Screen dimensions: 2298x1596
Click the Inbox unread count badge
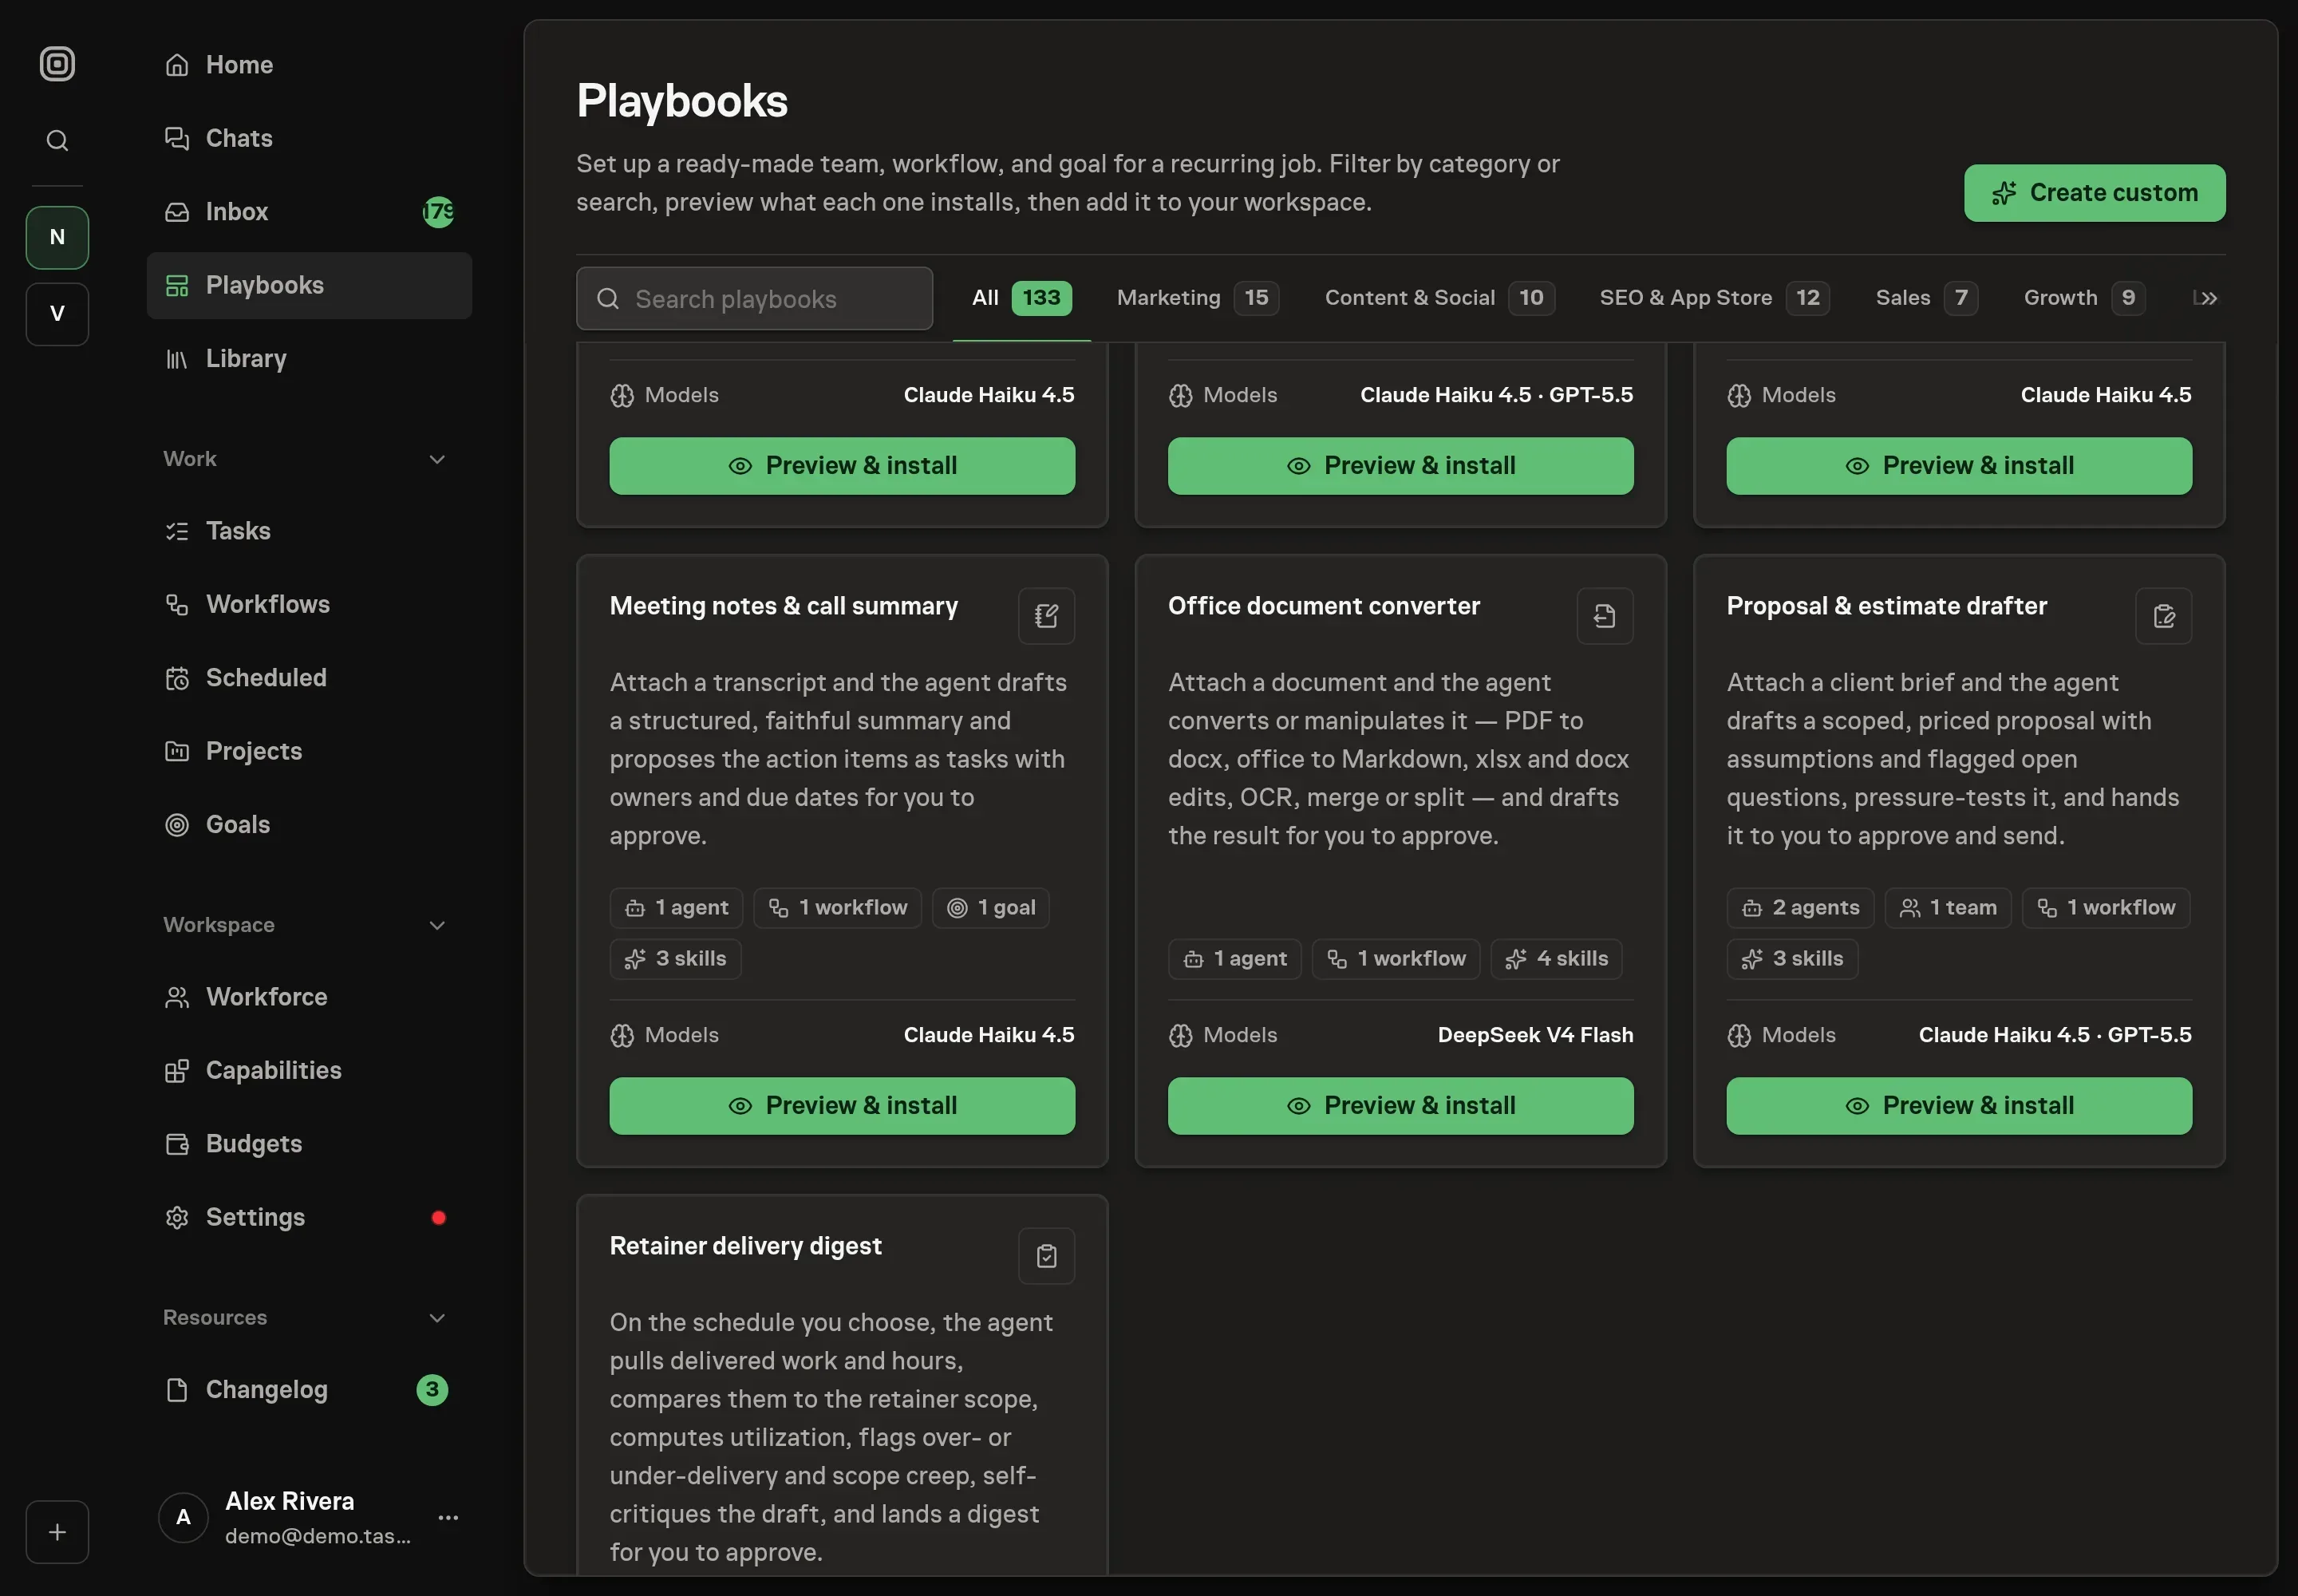(438, 212)
